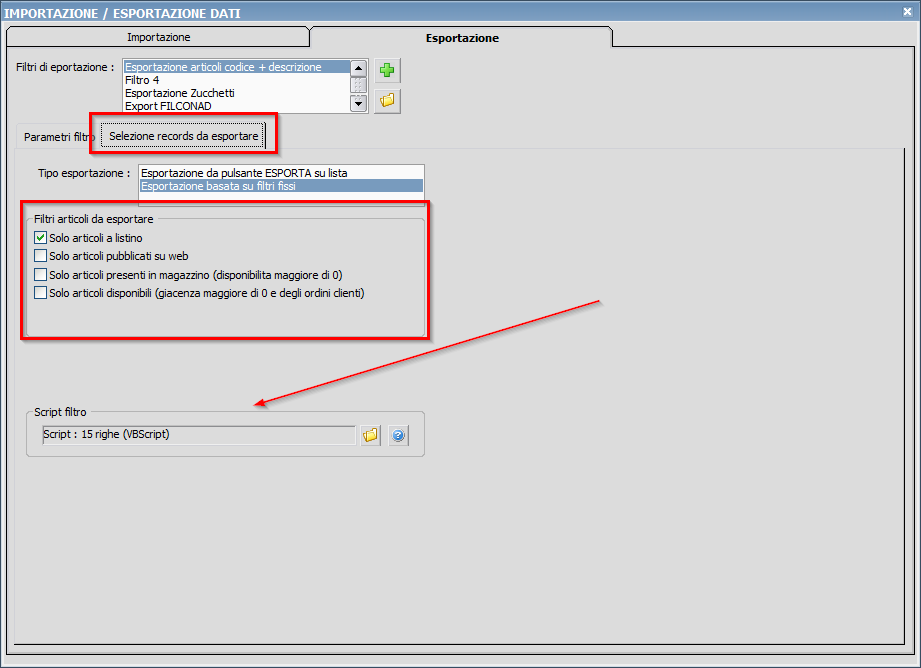Enable Solo articoli pubblicati su web
This screenshot has width=921, height=668.
click(x=41, y=256)
